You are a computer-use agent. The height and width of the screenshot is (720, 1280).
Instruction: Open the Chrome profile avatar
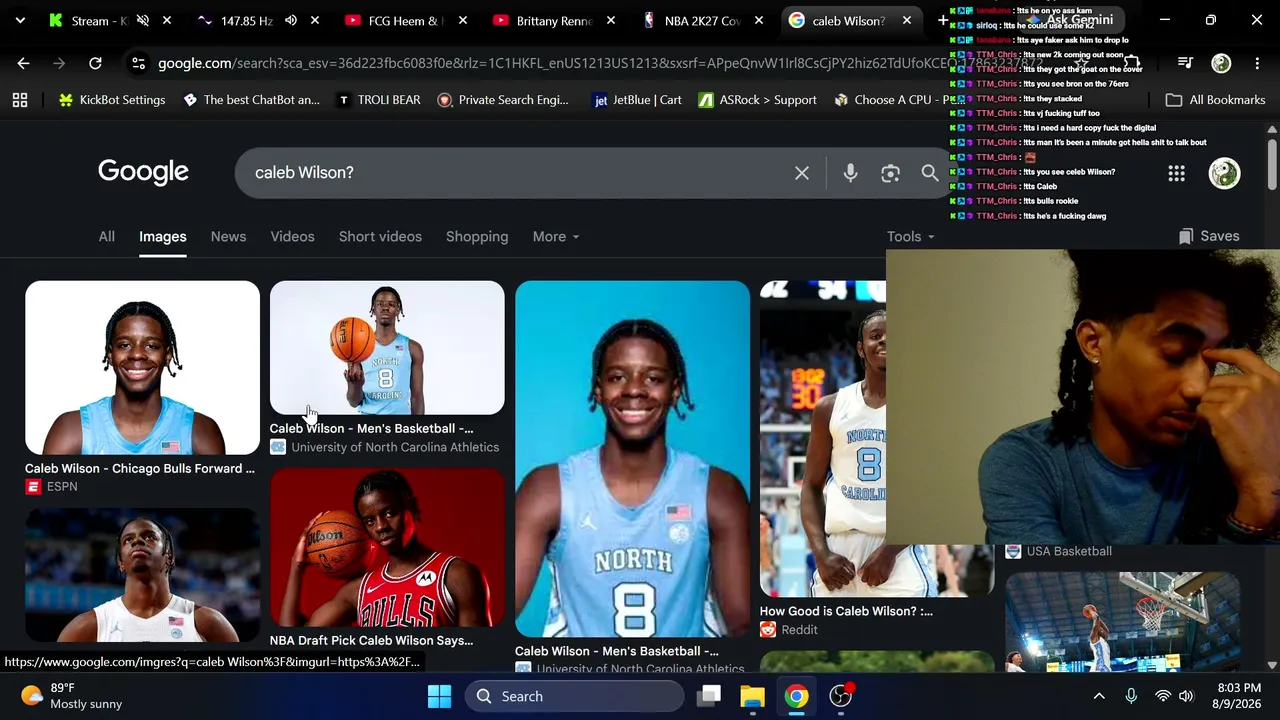(1221, 63)
